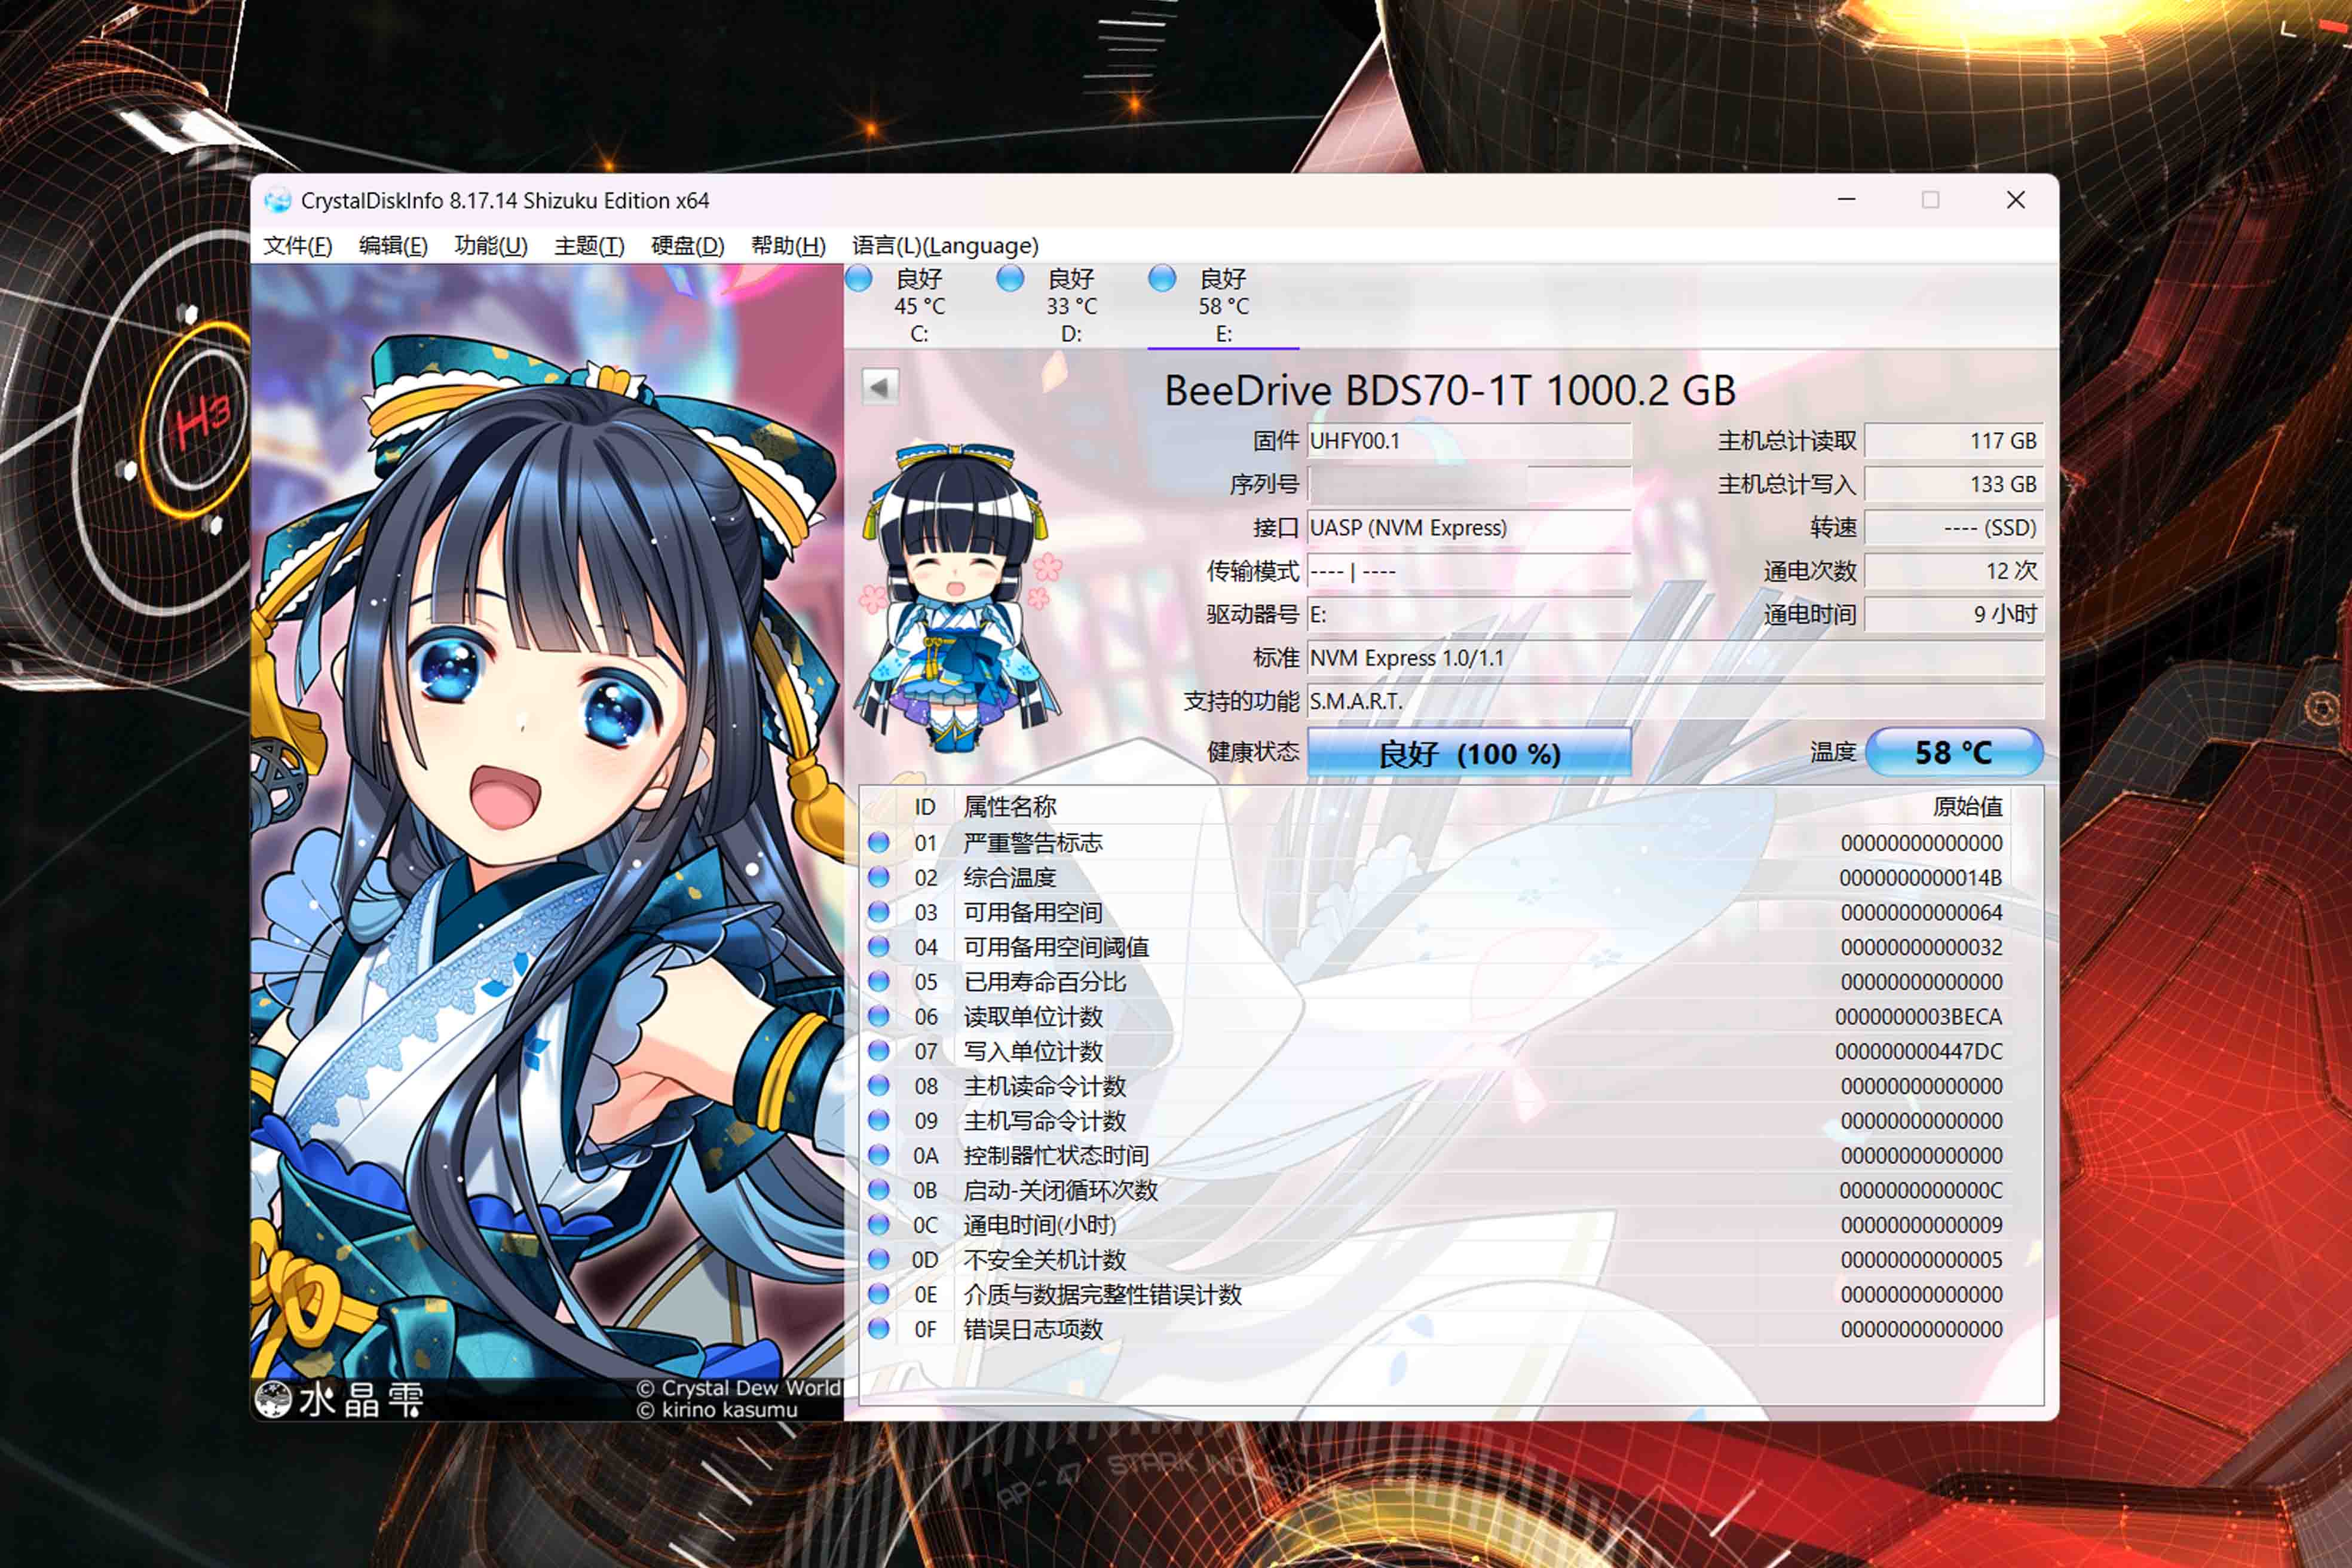Select drive E: tab at 58 °C
The image size is (2352, 1568).
pos(1223,306)
